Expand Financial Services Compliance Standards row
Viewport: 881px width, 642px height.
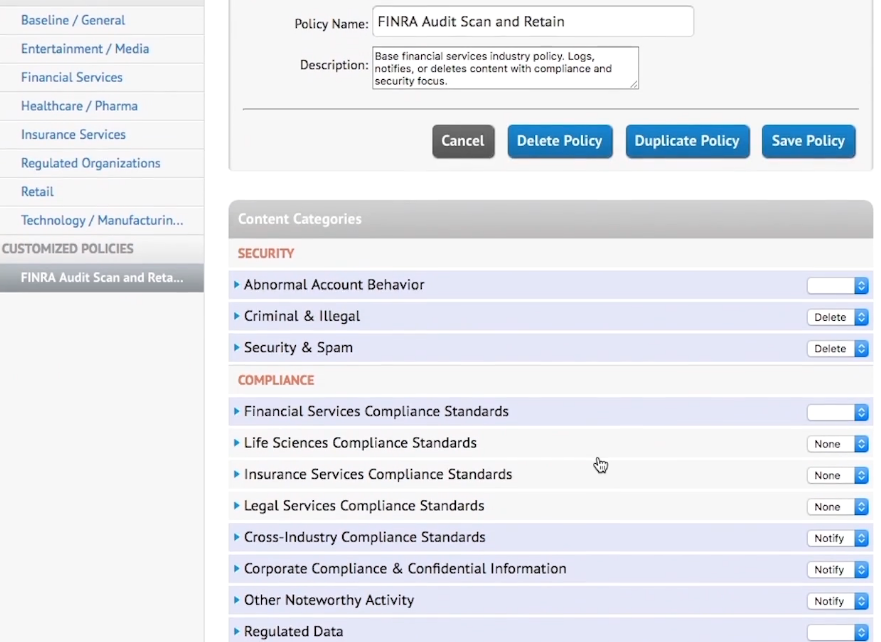coord(237,412)
